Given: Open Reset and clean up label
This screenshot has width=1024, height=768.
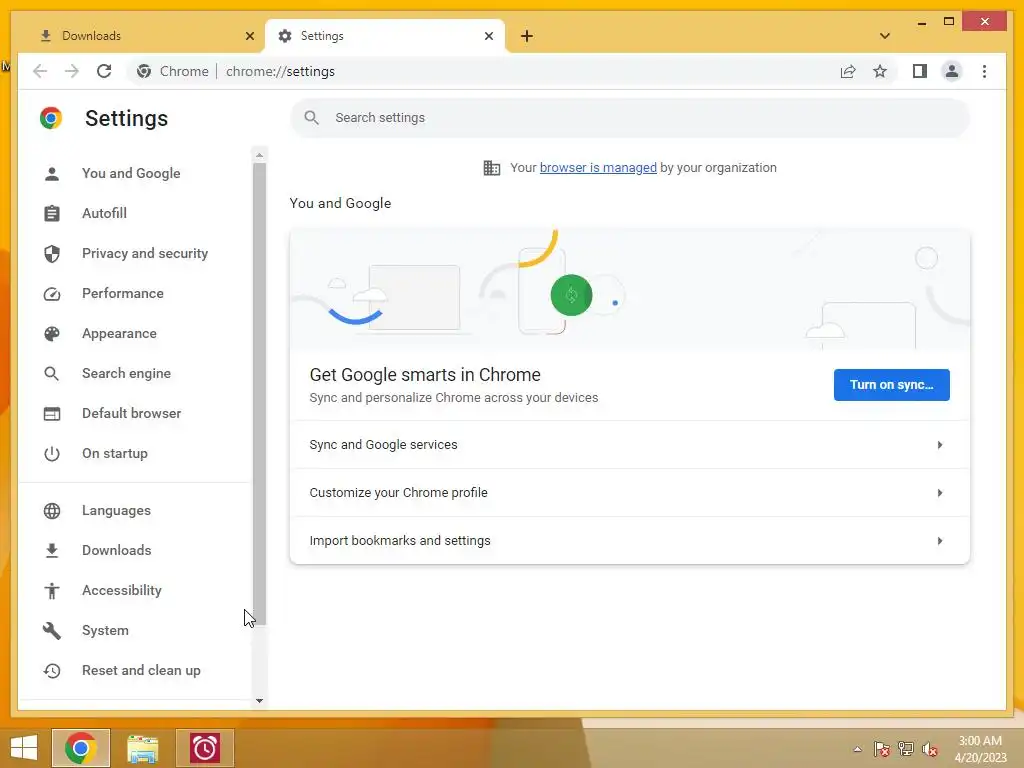Looking at the screenshot, I should pyautogui.click(x=141, y=671).
